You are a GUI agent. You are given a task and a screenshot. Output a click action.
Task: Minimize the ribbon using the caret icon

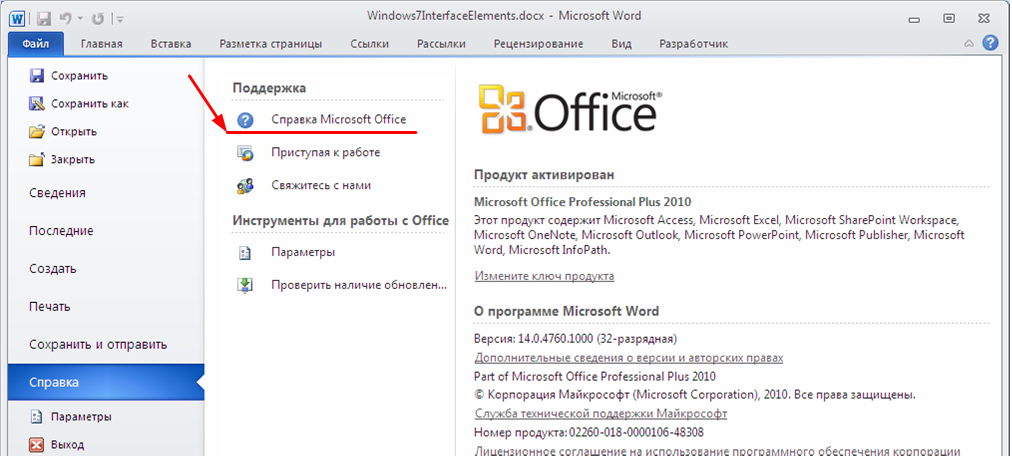(x=968, y=44)
